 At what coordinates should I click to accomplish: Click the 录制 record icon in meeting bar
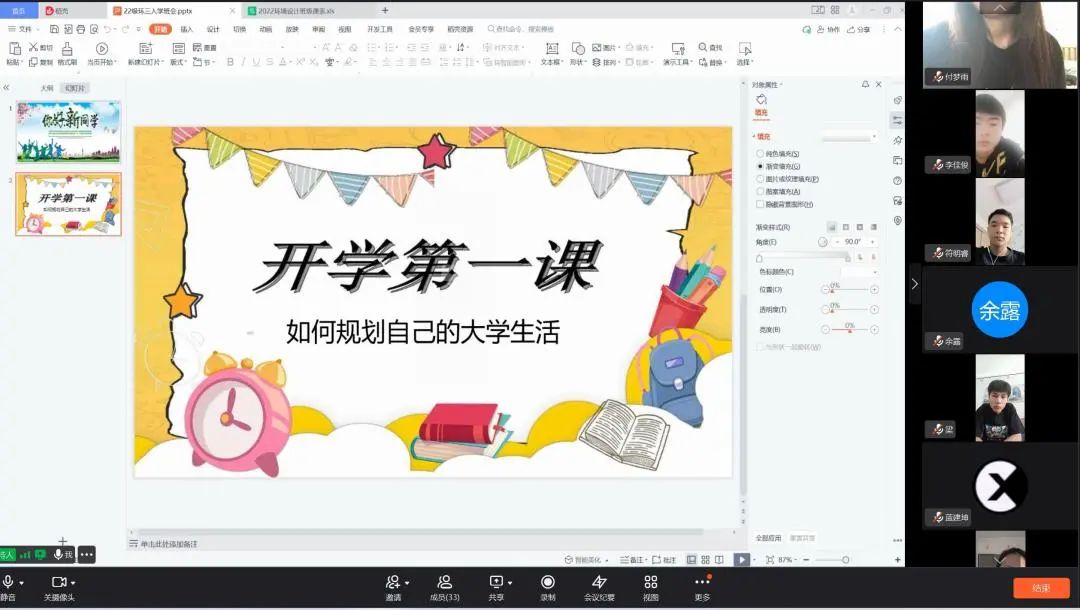coord(547,582)
